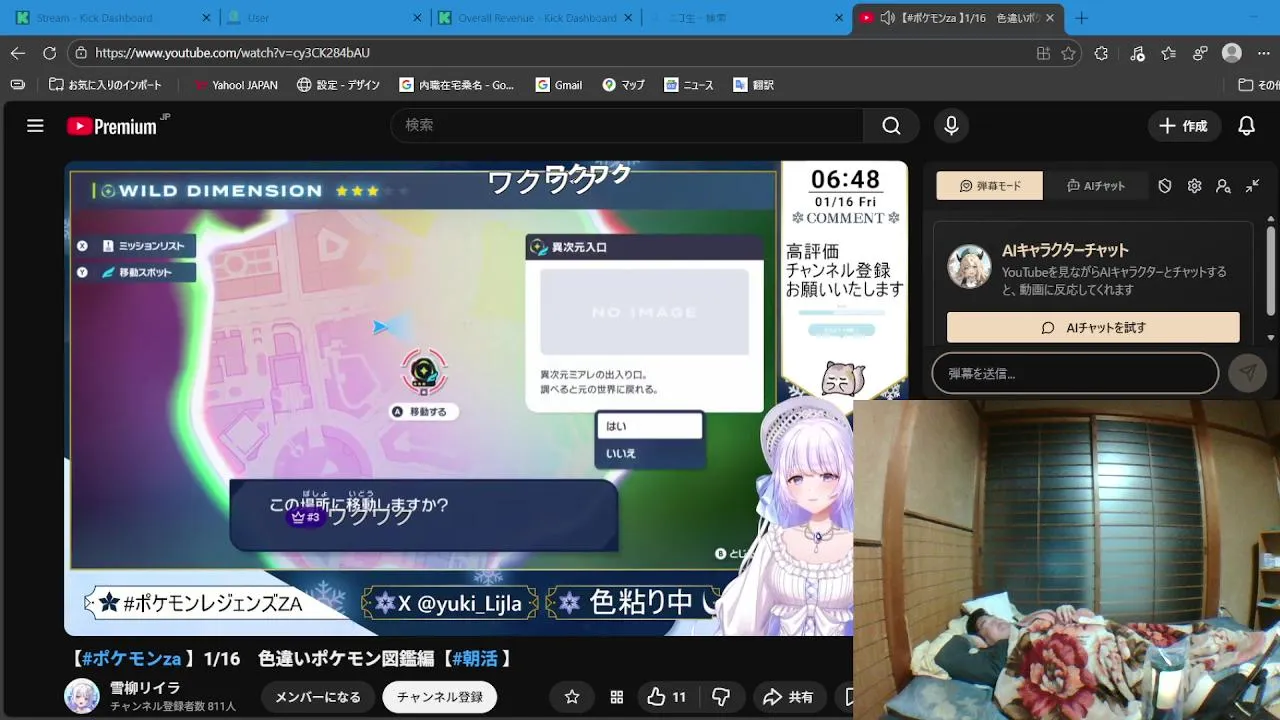Screen dimensions: 1280x720
Task: Open the leftmost tab actions icon in bookmarks bar
Action: click(17, 85)
